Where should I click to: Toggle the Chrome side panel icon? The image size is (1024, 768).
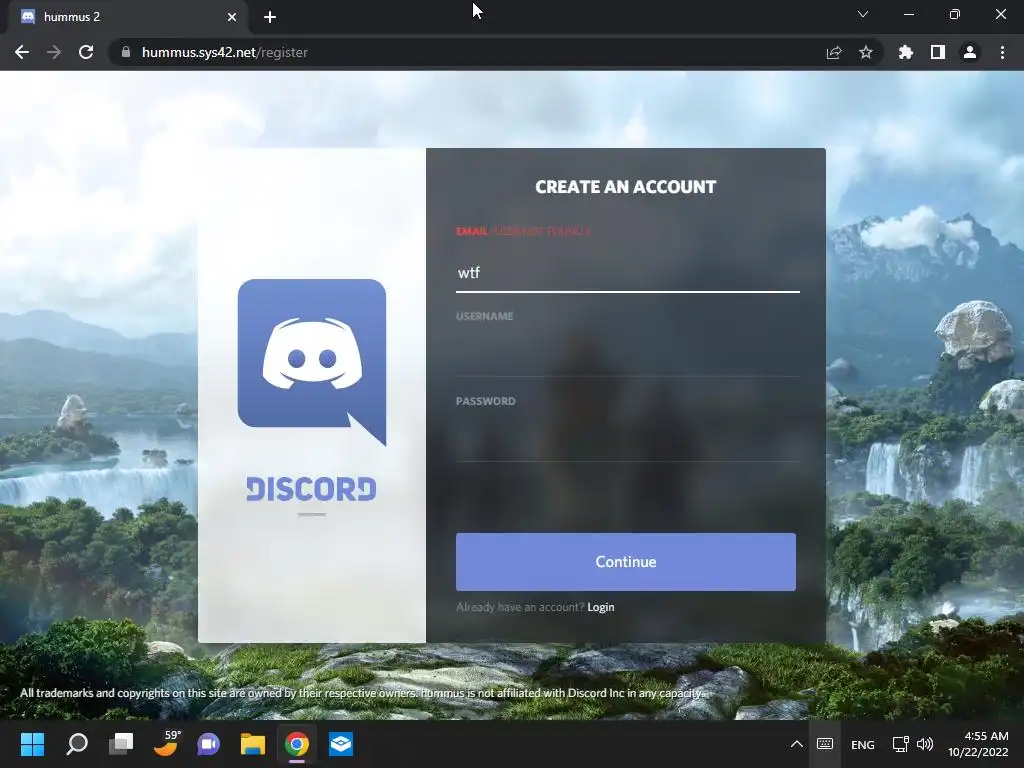click(938, 52)
